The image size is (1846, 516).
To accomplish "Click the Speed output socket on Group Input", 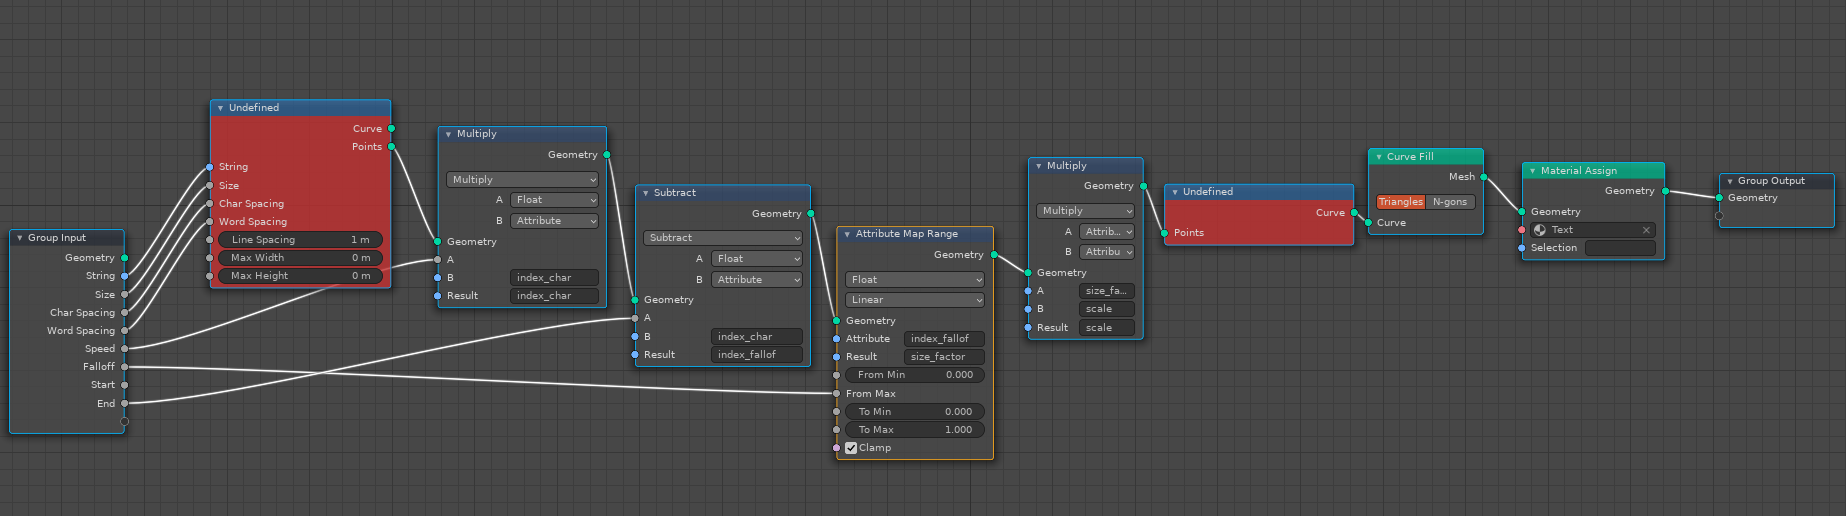I will tap(124, 349).
